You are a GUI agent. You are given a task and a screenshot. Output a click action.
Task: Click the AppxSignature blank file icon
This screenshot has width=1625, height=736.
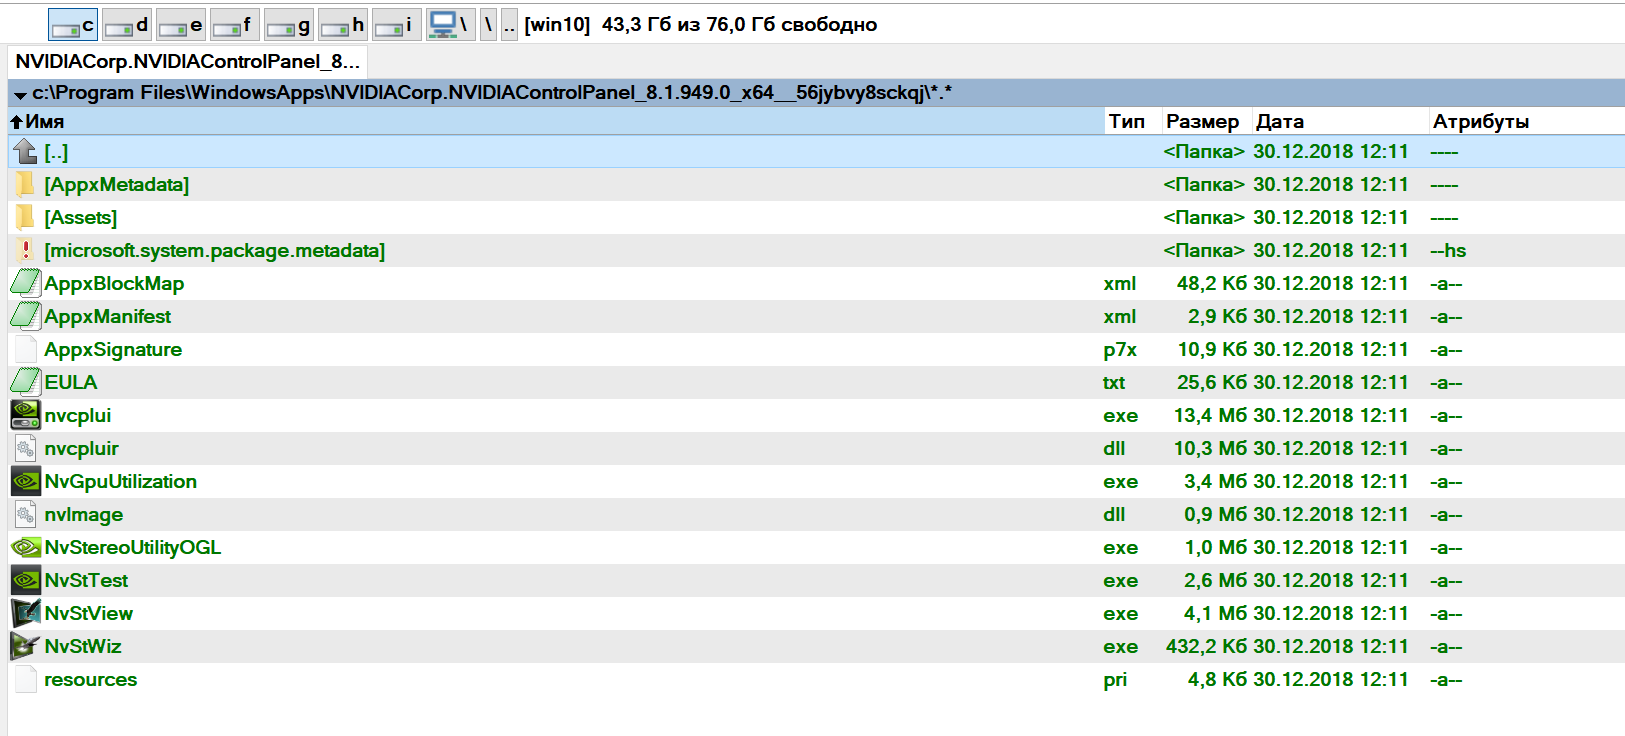(25, 349)
